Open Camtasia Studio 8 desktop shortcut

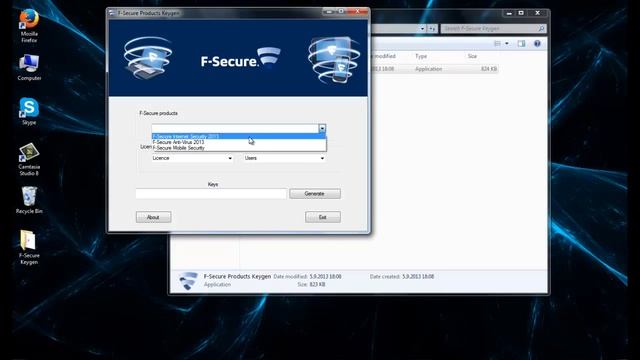point(29,159)
